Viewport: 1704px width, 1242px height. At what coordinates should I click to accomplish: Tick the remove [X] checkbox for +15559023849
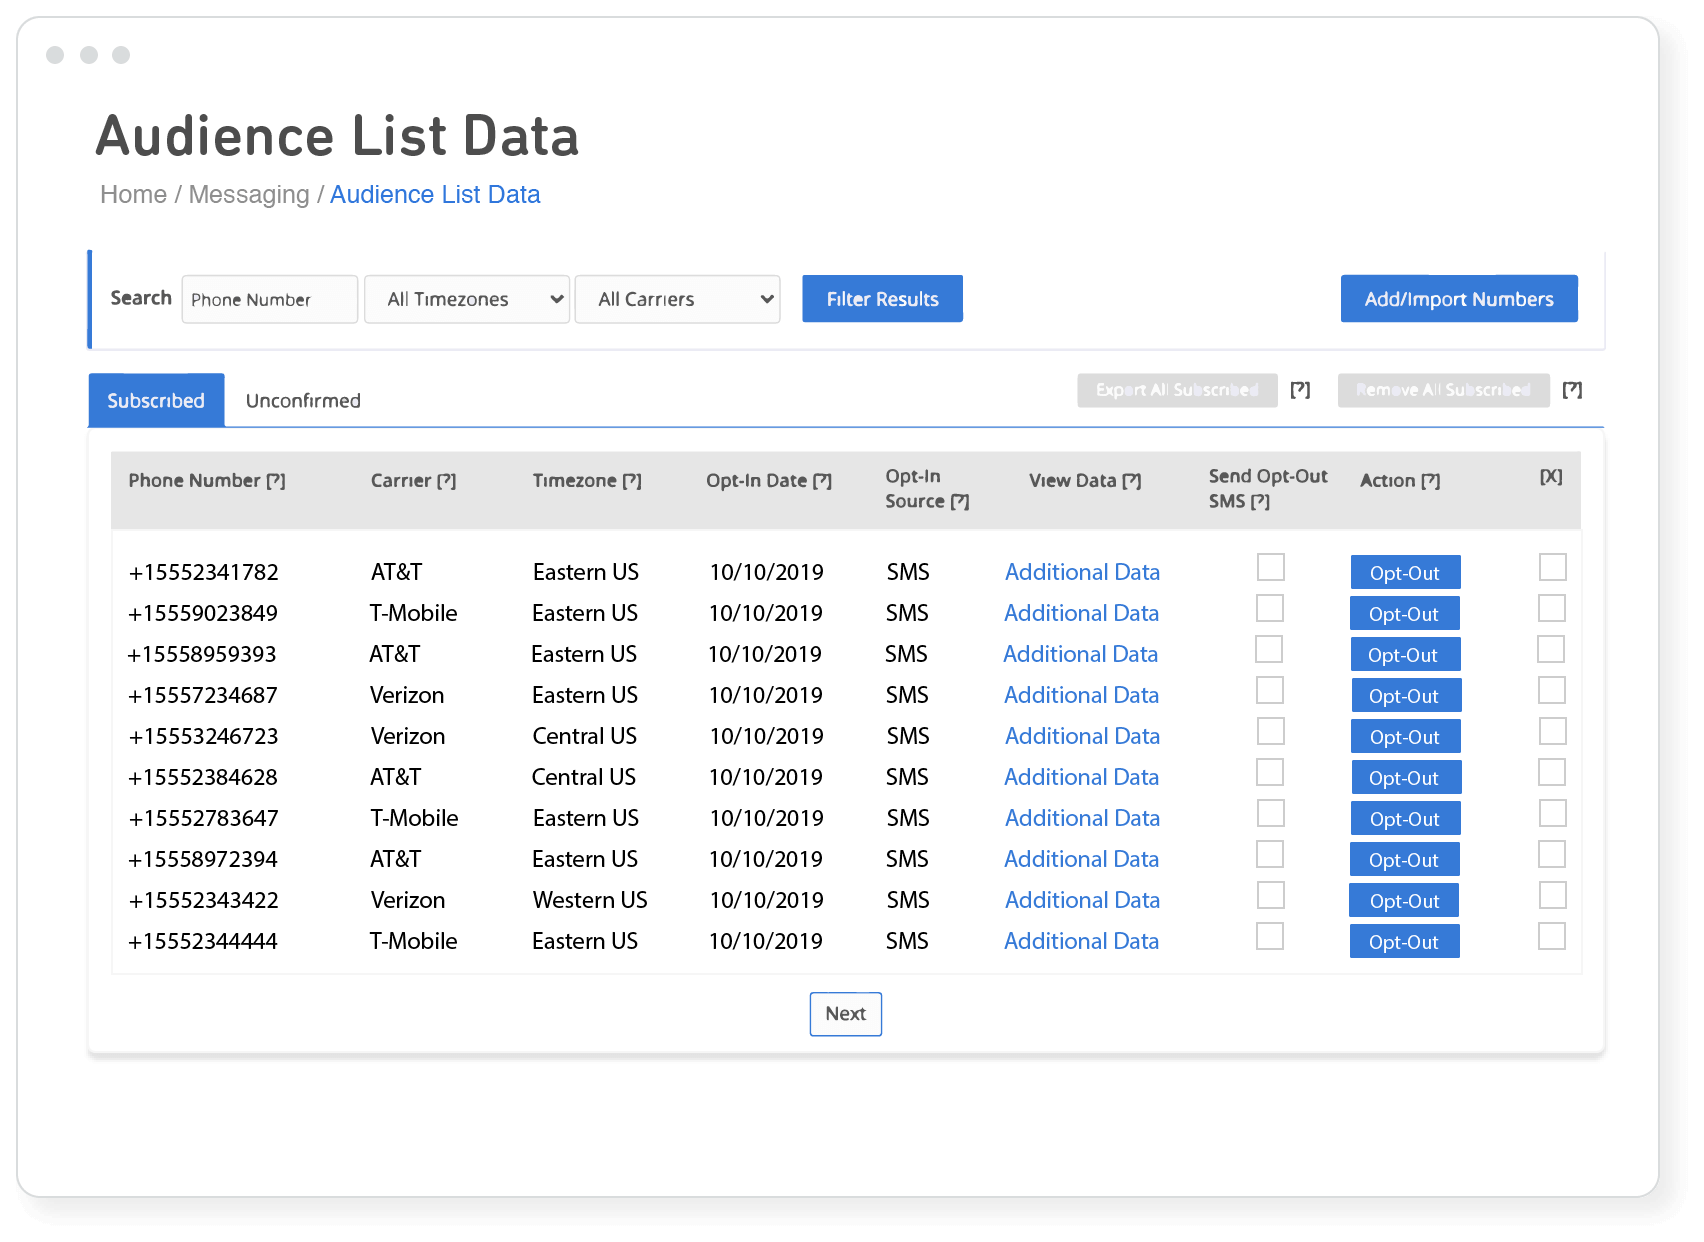click(x=1552, y=608)
